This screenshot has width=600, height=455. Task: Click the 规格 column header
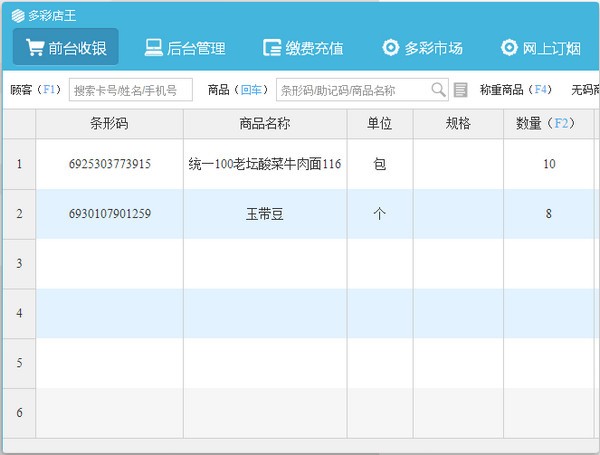[x=458, y=124]
